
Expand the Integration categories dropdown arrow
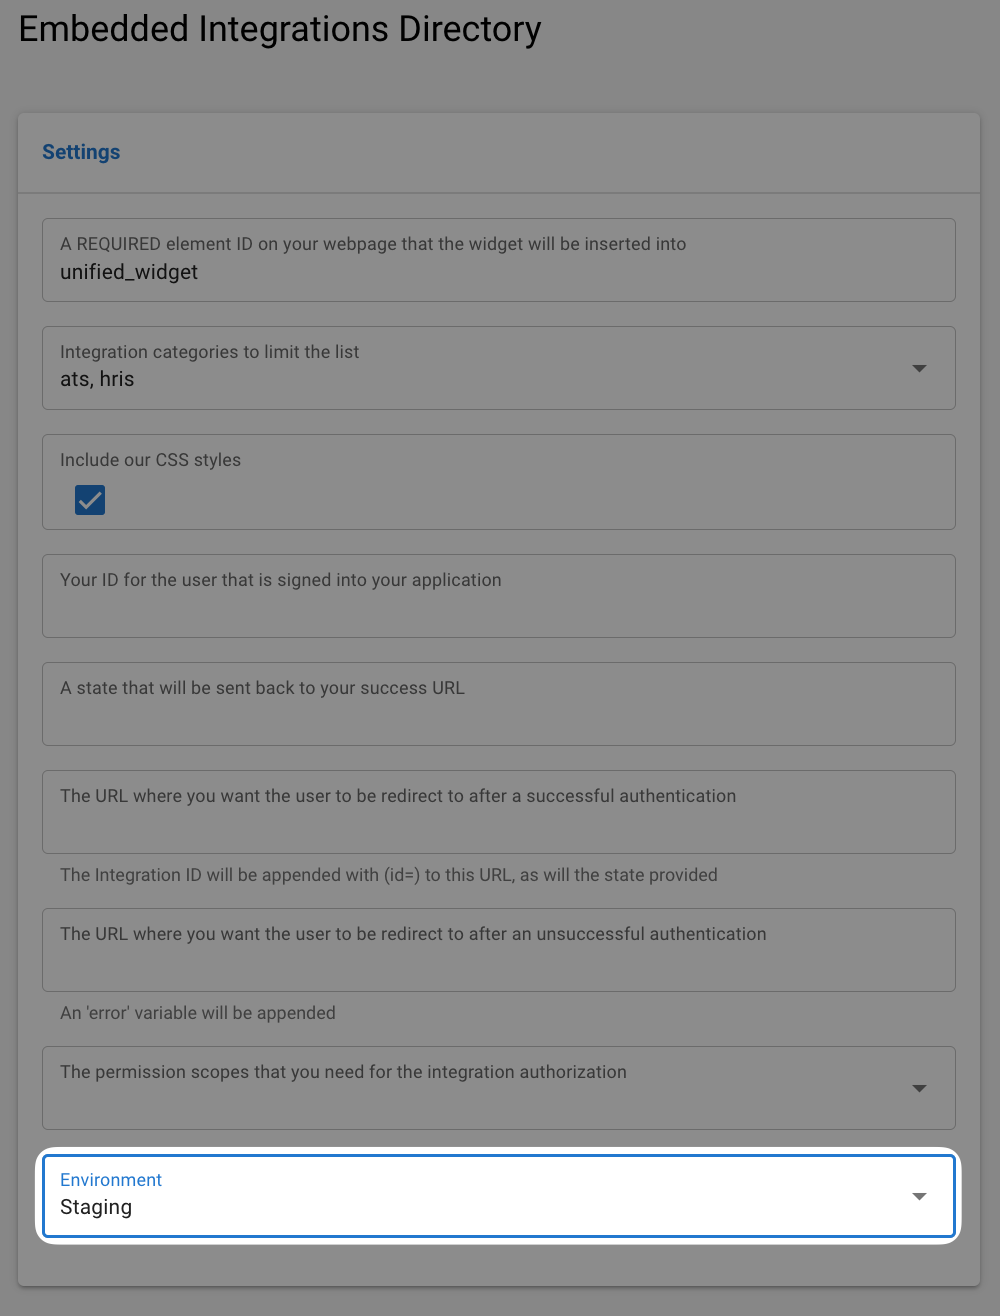click(x=919, y=368)
